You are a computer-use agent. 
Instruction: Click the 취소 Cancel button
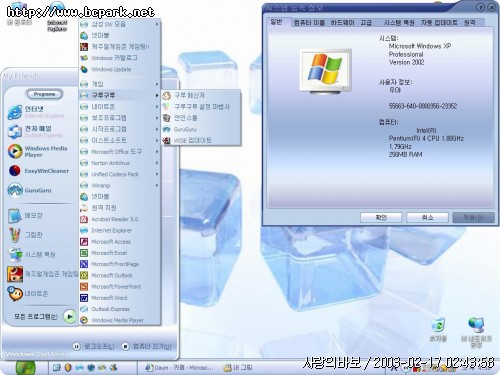(427, 217)
